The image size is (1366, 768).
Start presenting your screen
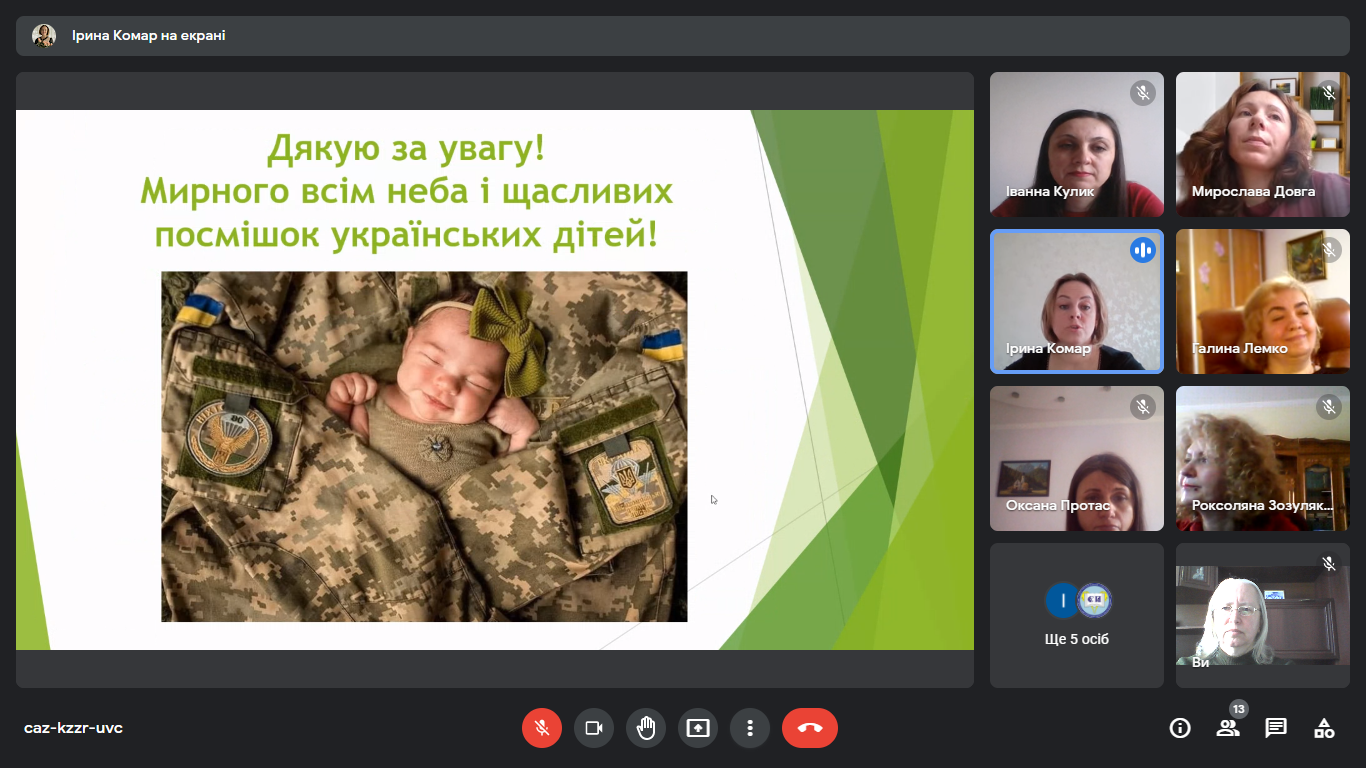698,728
